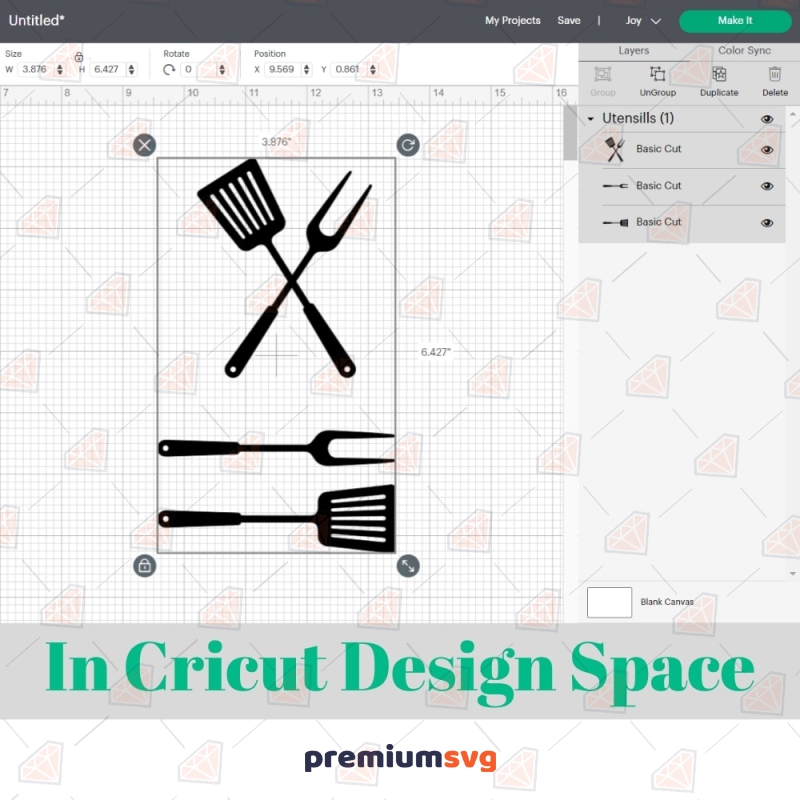Delete the selection with the Delete icon
This screenshot has height=800, width=800.
[775, 74]
